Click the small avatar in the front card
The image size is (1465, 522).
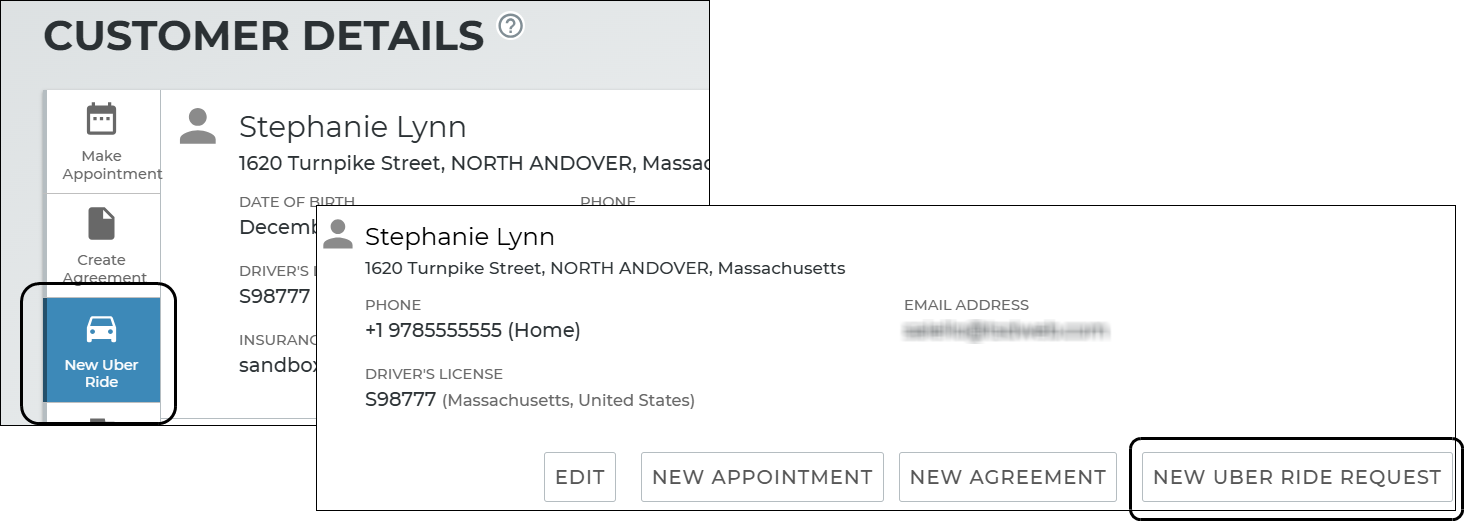[x=338, y=236]
